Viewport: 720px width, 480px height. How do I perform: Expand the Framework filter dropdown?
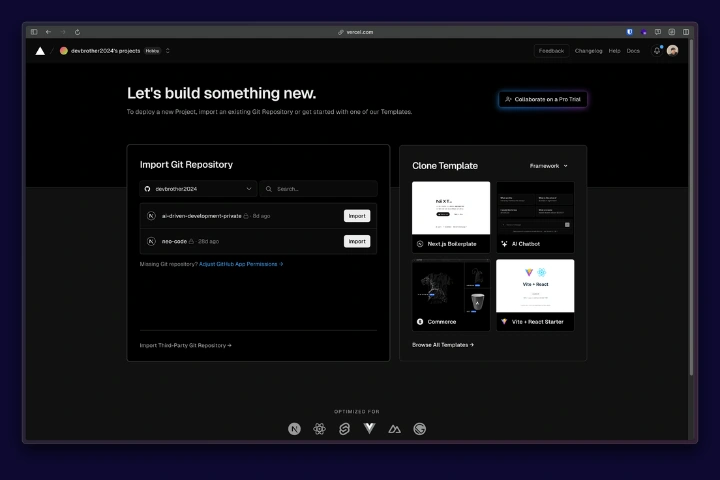pos(549,166)
